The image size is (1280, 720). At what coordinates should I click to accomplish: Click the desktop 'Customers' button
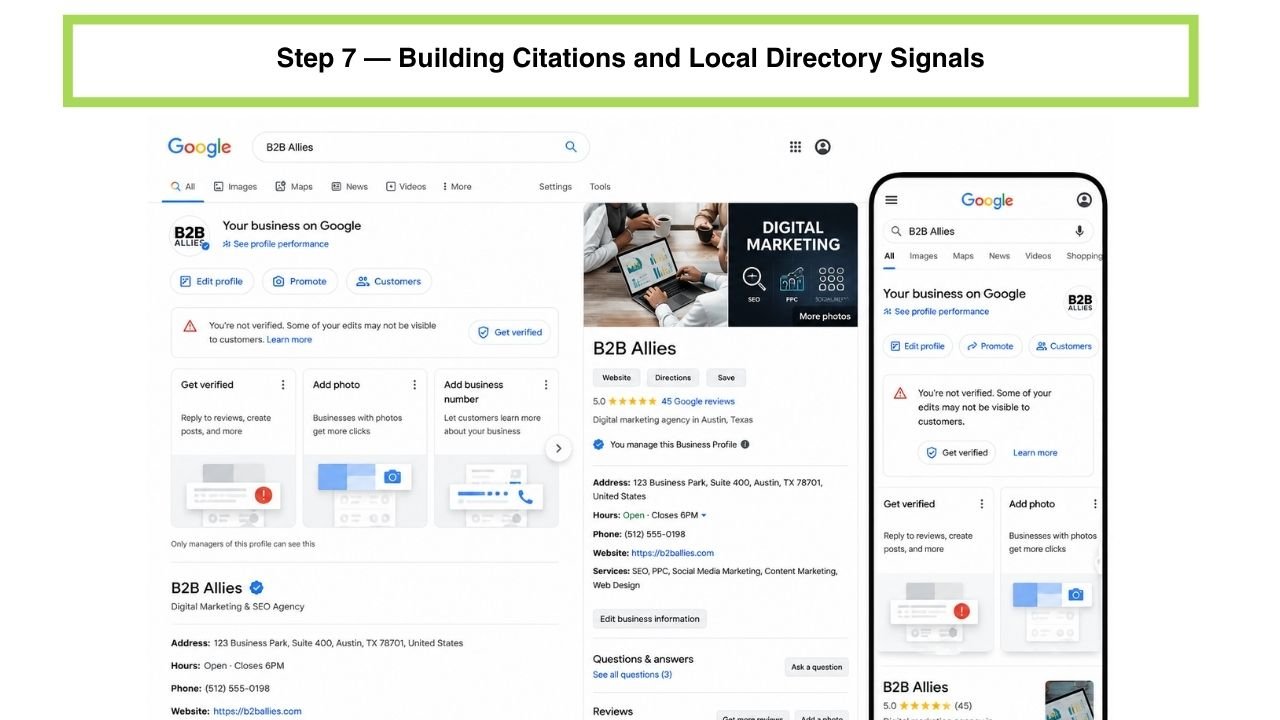pyautogui.click(x=389, y=282)
